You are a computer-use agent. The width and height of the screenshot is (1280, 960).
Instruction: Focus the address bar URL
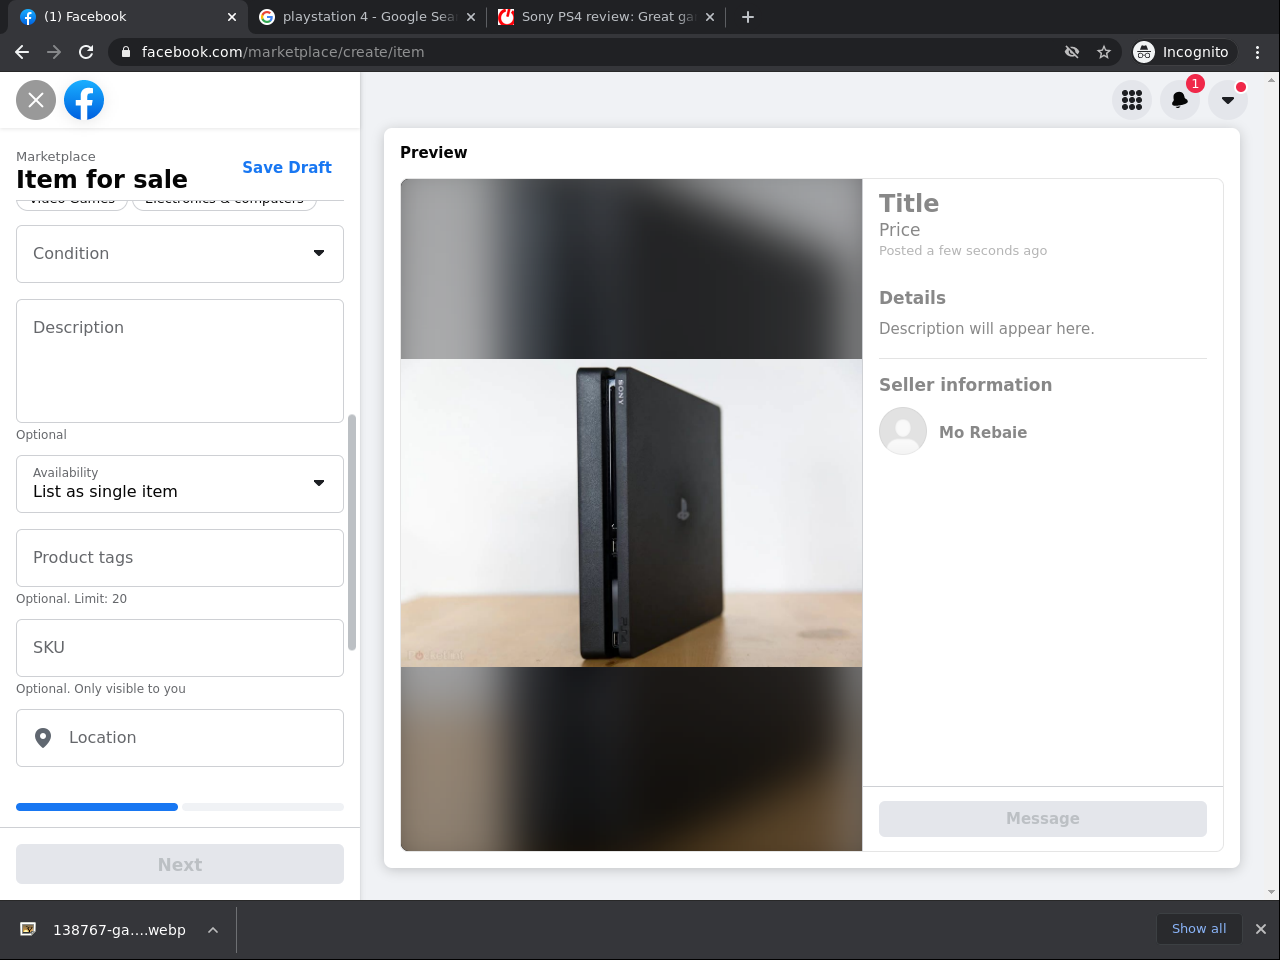(x=283, y=52)
